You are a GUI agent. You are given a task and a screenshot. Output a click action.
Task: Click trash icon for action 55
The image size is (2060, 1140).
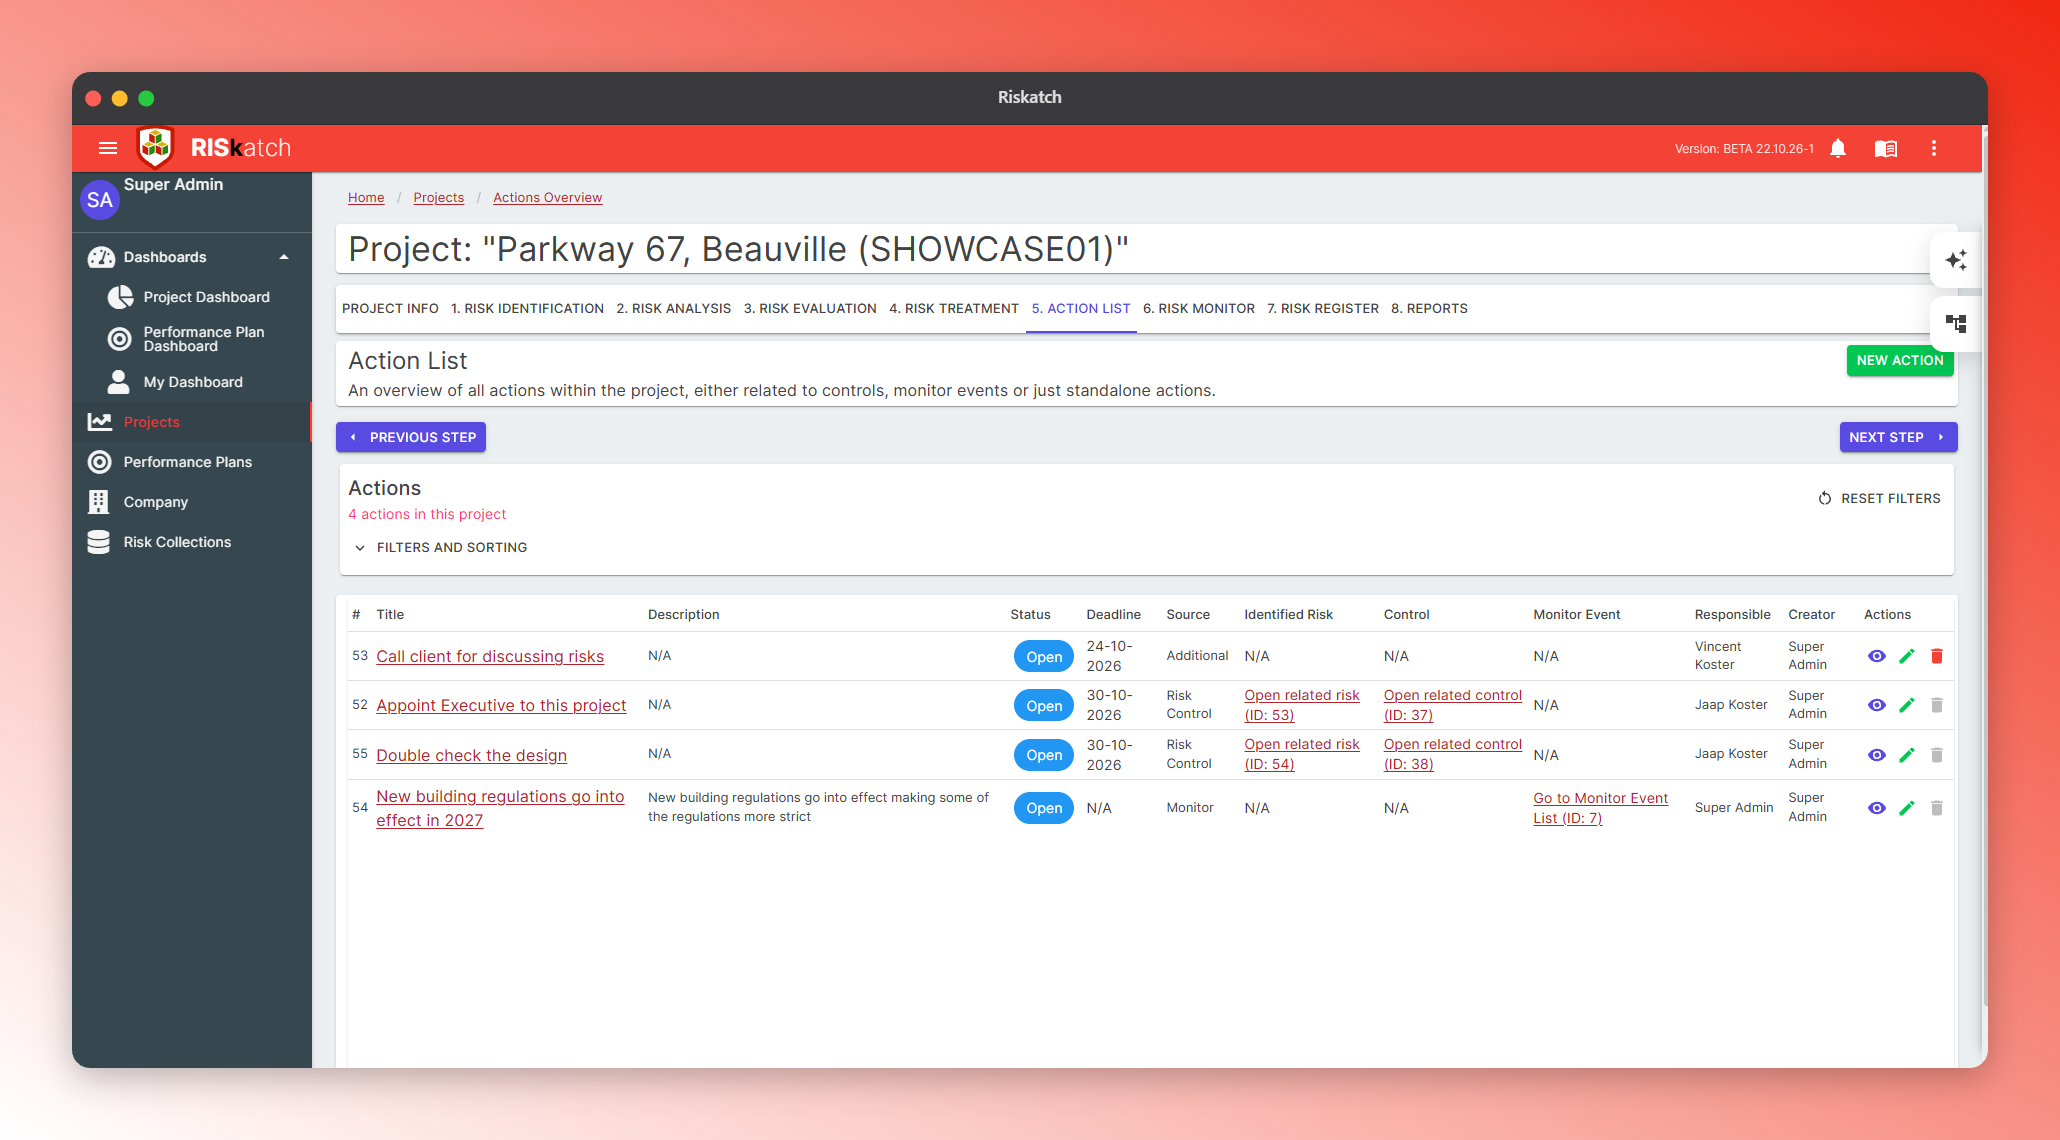pos(1937,755)
